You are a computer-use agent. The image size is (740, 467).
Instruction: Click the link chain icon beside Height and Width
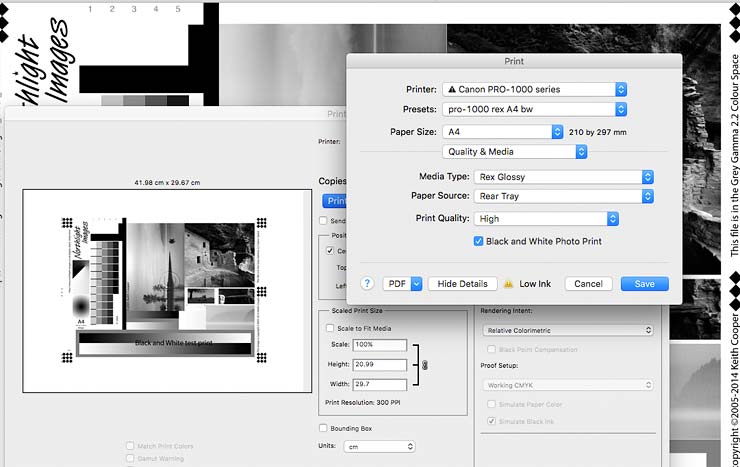(425, 365)
